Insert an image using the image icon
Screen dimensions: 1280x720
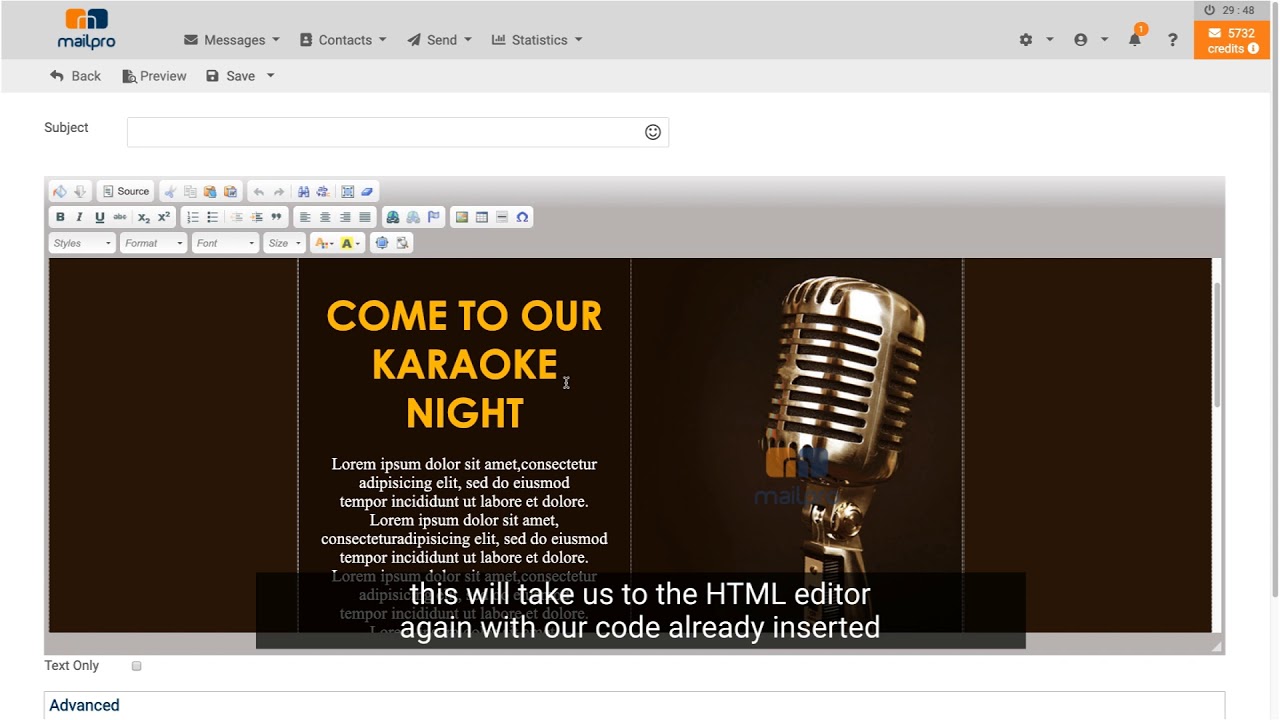pyautogui.click(x=462, y=217)
